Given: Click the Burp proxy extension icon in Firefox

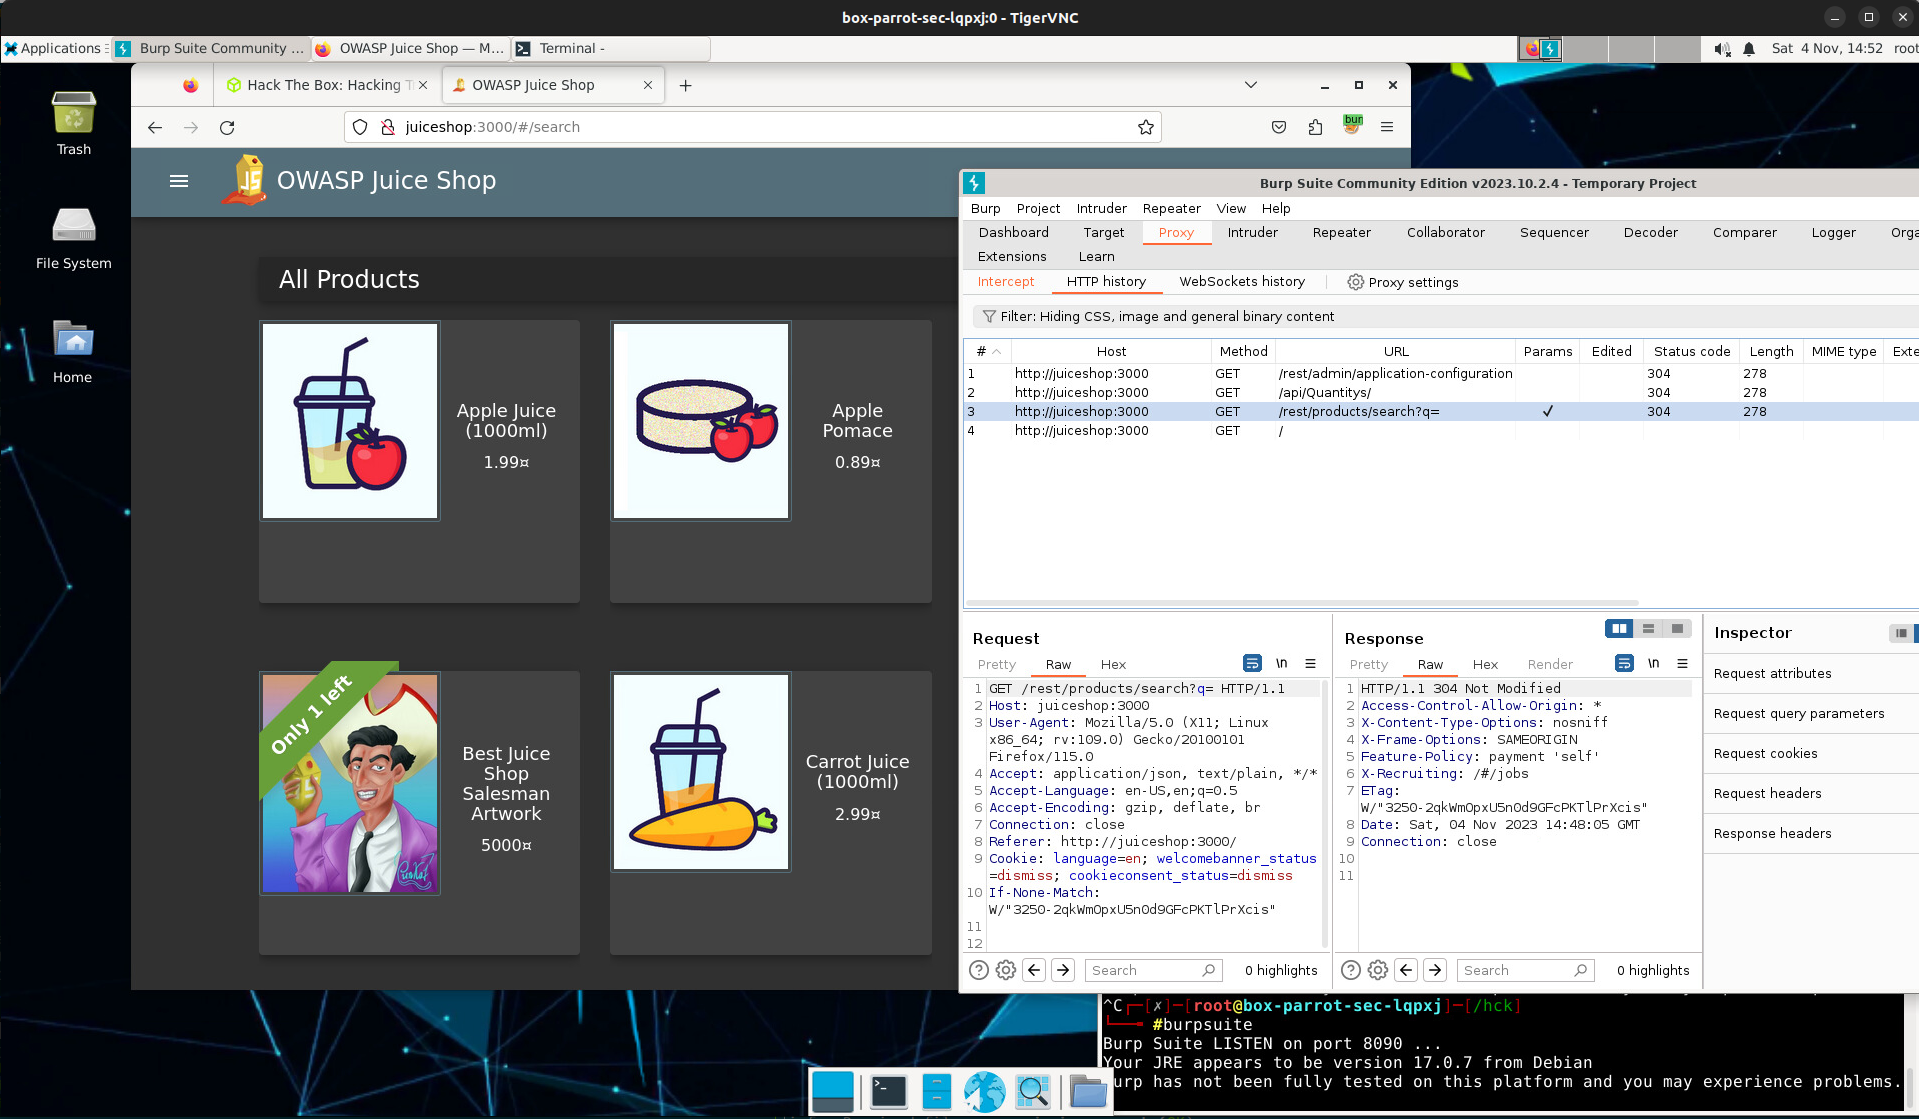Looking at the screenshot, I should tap(1352, 125).
